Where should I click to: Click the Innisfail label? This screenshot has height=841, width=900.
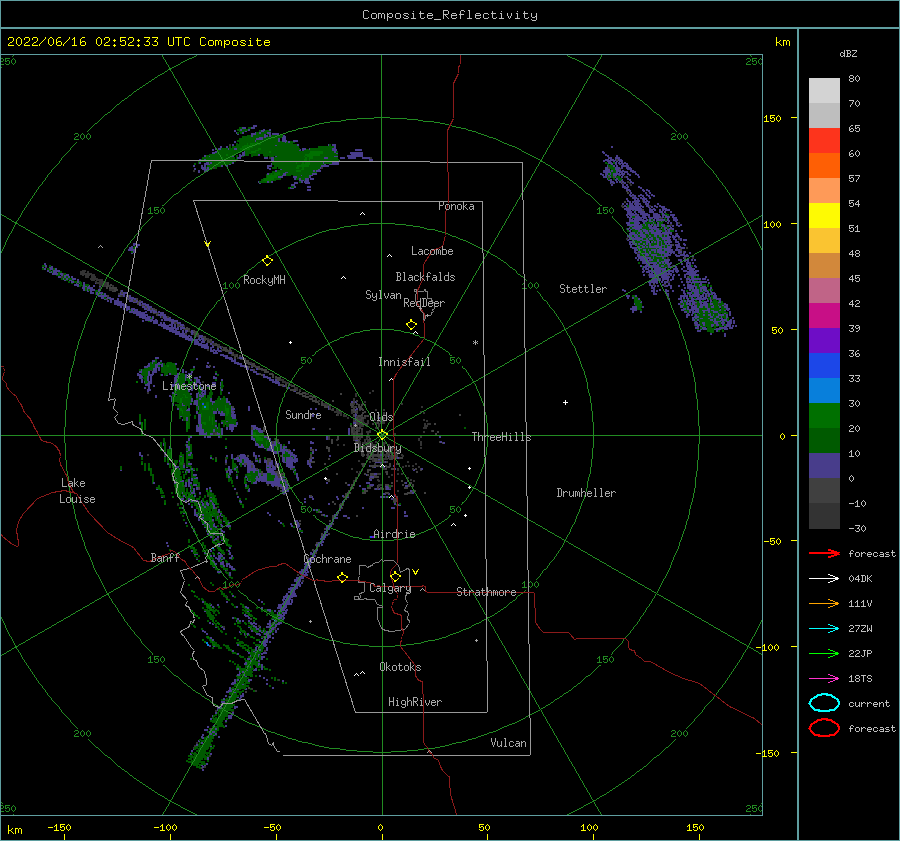click(x=404, y=362)
